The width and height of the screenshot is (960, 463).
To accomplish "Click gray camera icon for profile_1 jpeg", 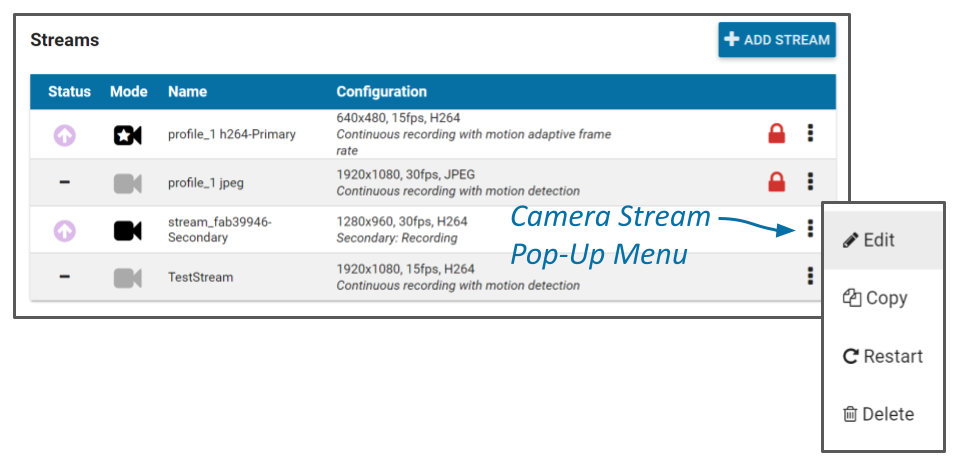I will point(127,183).
